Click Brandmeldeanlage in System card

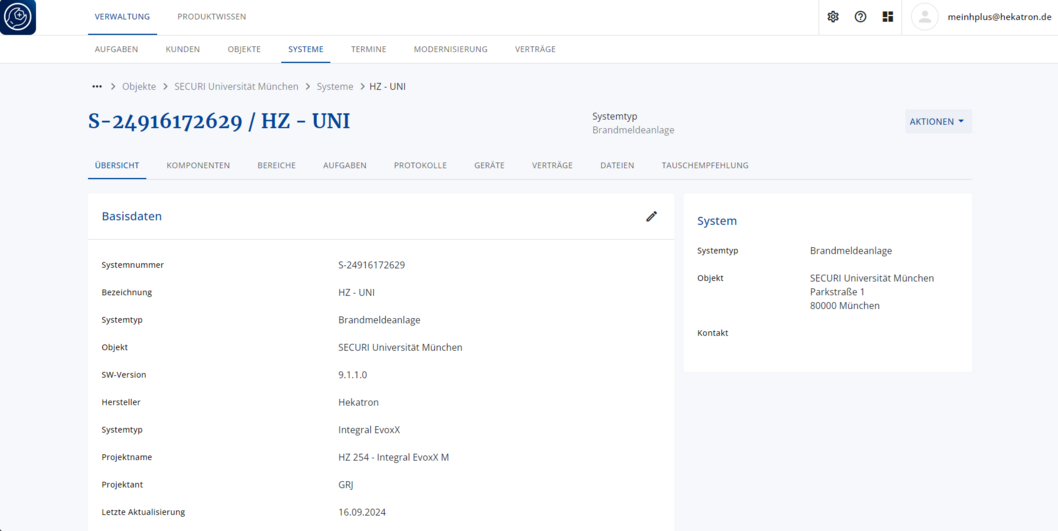(851, 250)
